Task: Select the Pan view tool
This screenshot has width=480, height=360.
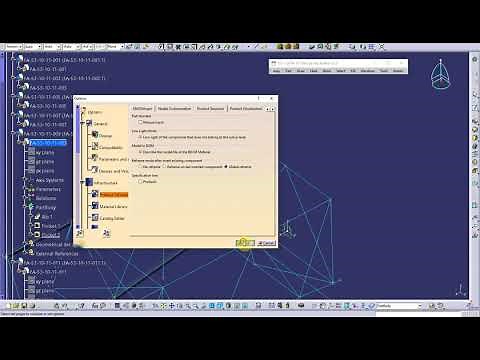Action: 172,305
